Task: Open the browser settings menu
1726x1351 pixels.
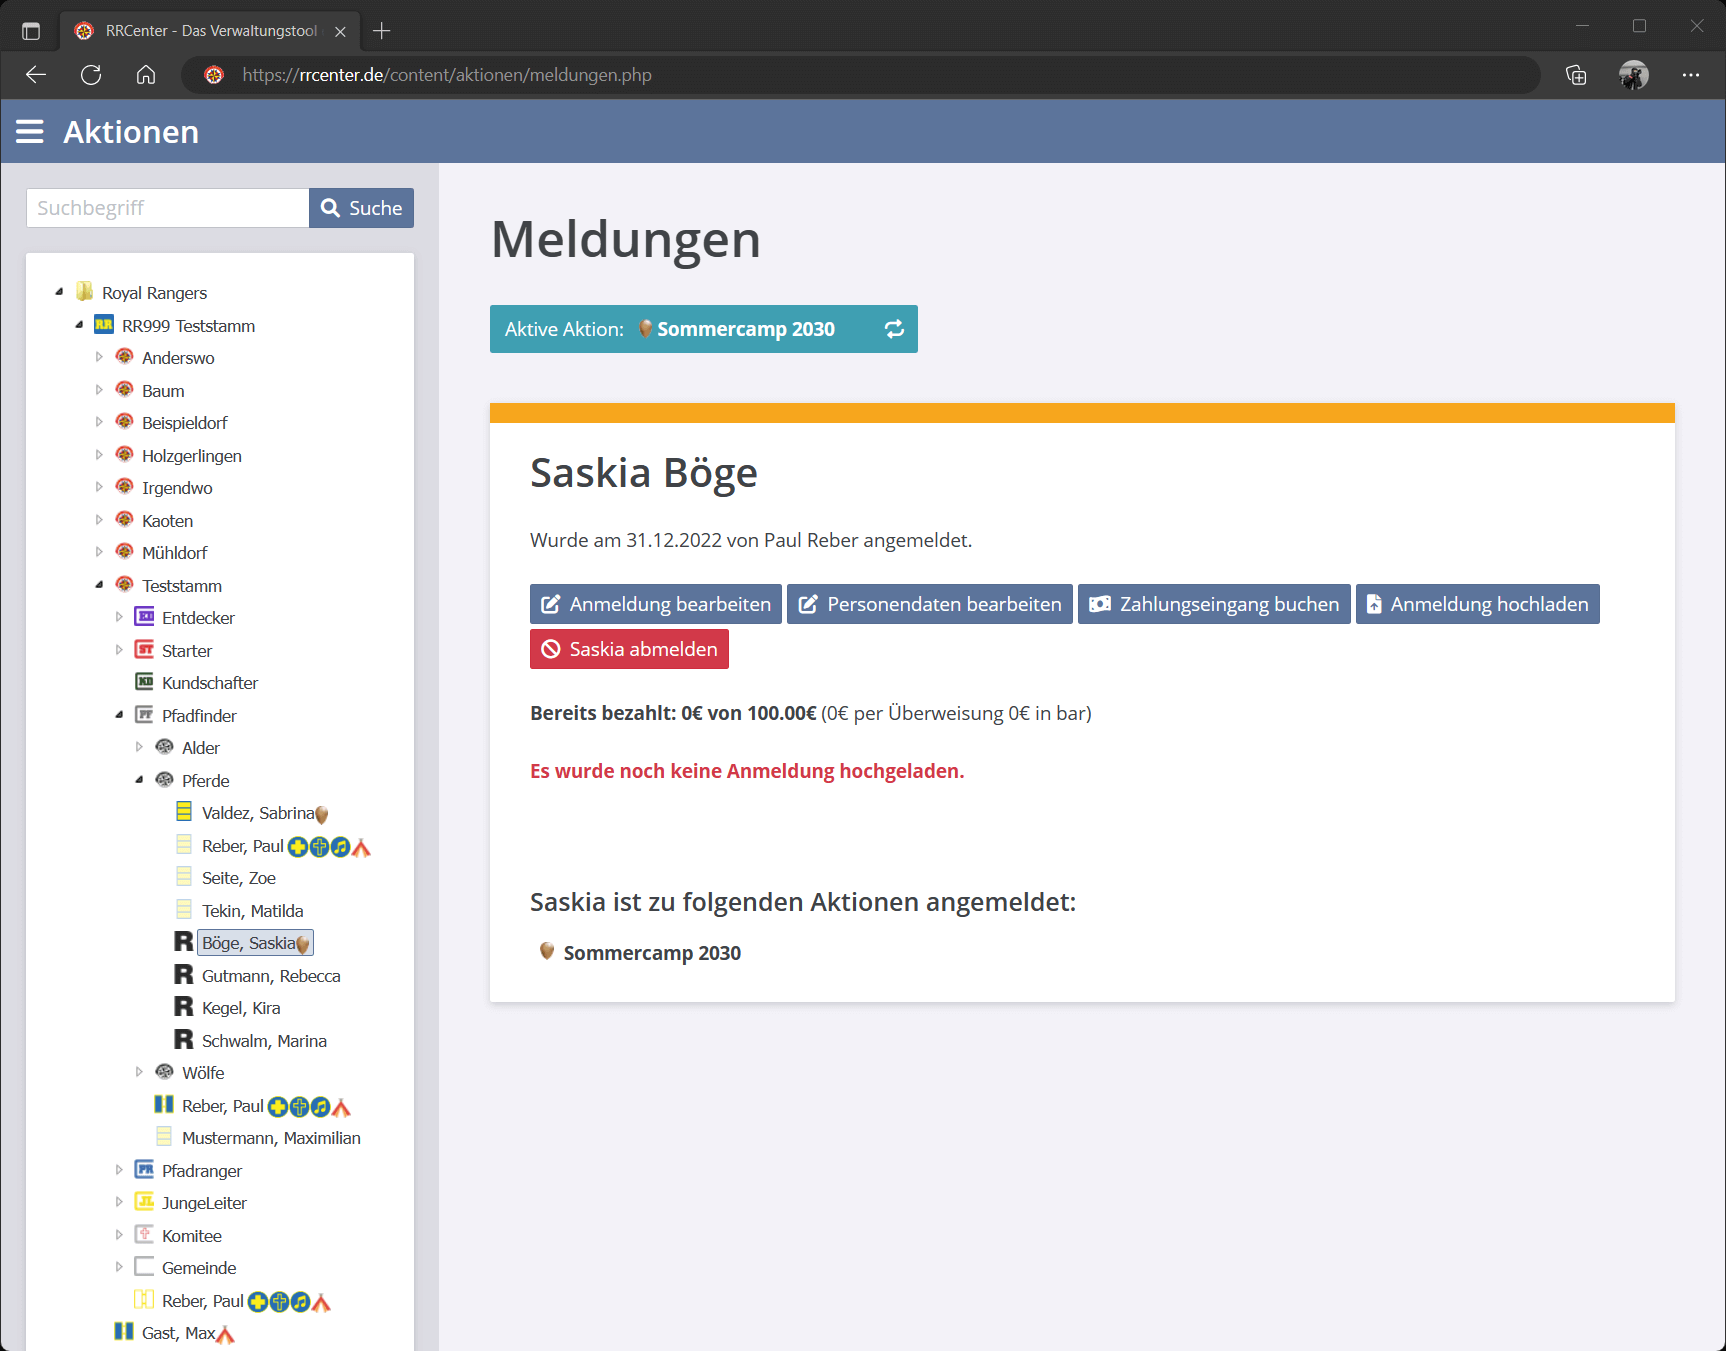Action: point(1692,75)
